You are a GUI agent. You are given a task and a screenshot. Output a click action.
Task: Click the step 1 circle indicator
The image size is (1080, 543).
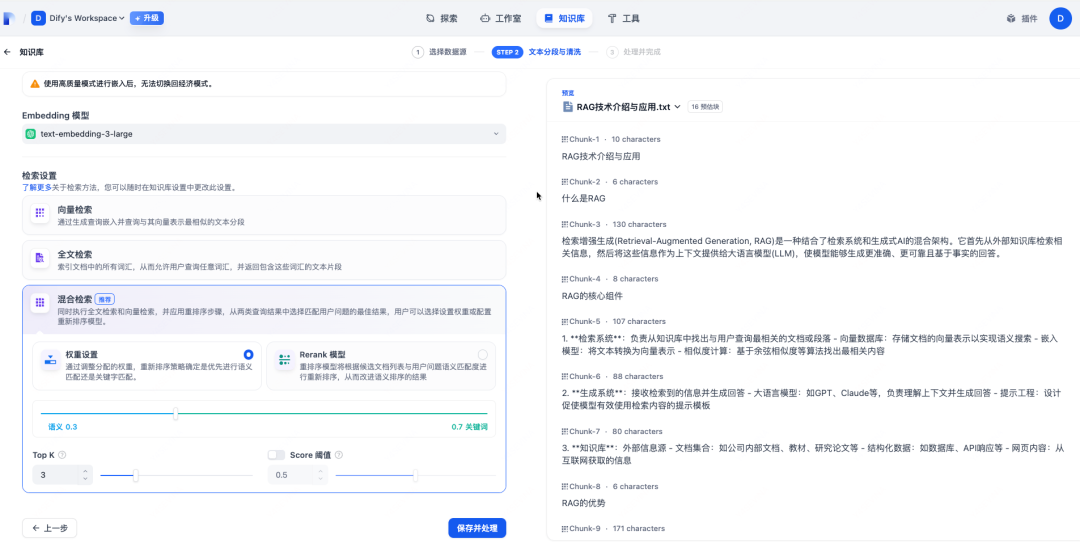pos(417,52)
